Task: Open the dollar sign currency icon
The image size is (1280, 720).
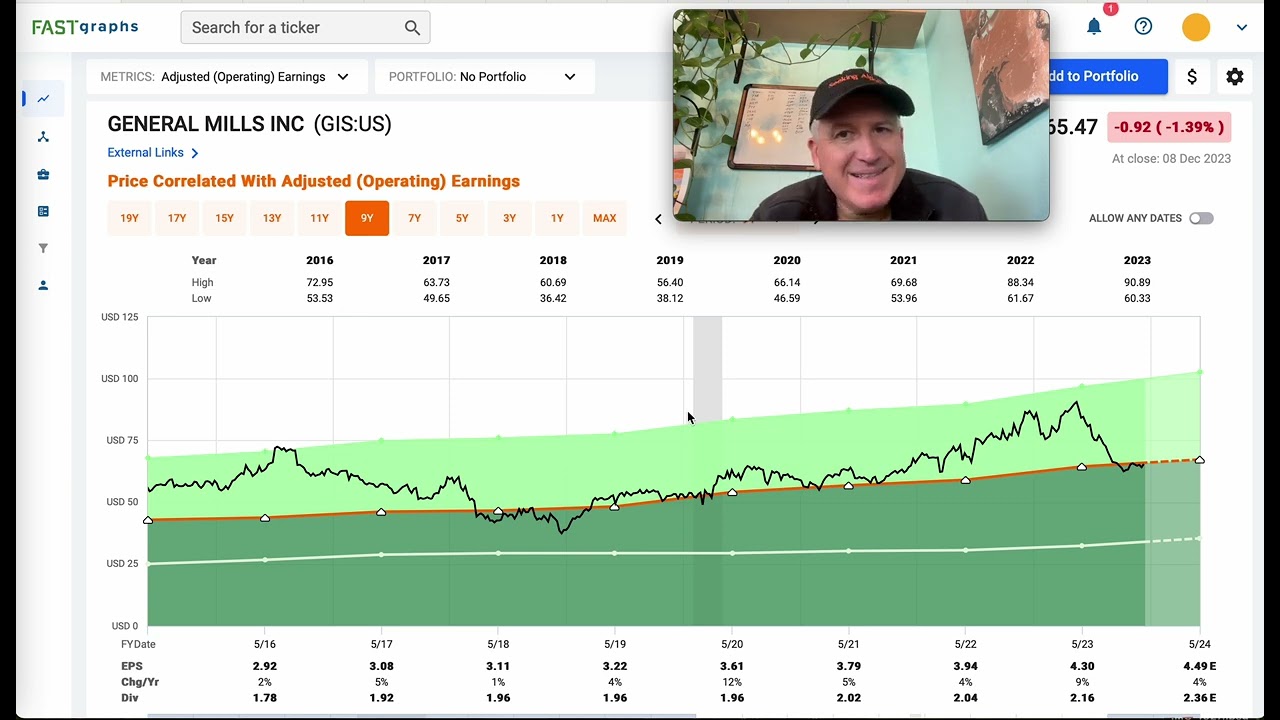Action: click(1192, 77)
